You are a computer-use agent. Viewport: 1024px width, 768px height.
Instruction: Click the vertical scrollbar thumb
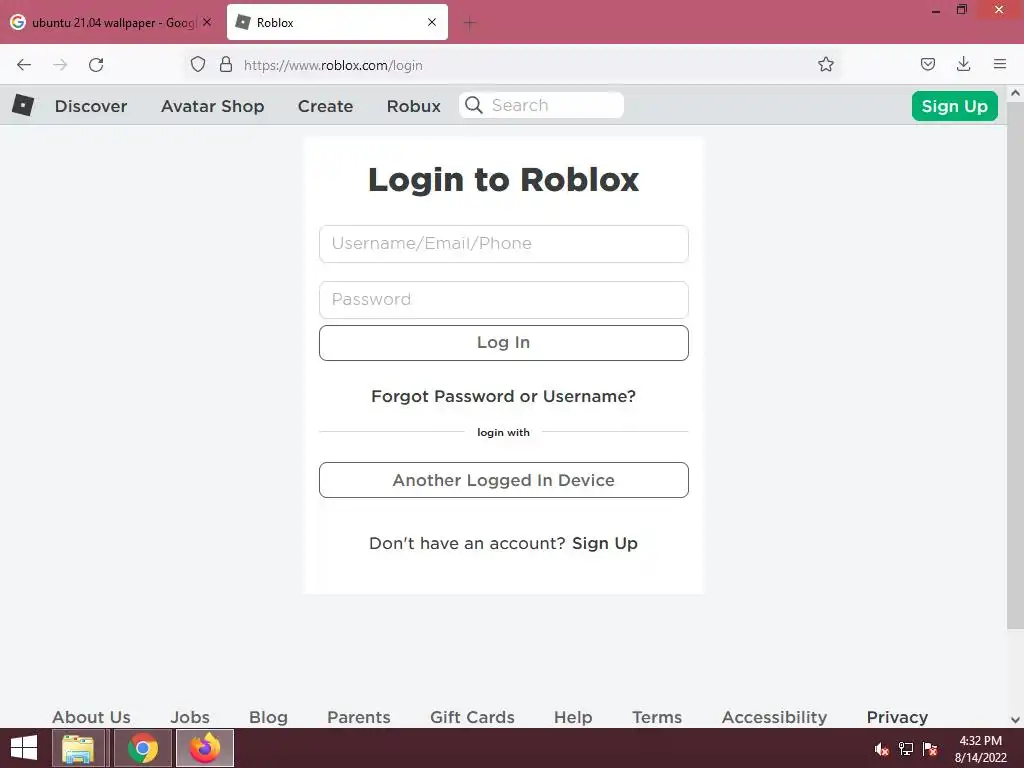(x=1015, y=365)
